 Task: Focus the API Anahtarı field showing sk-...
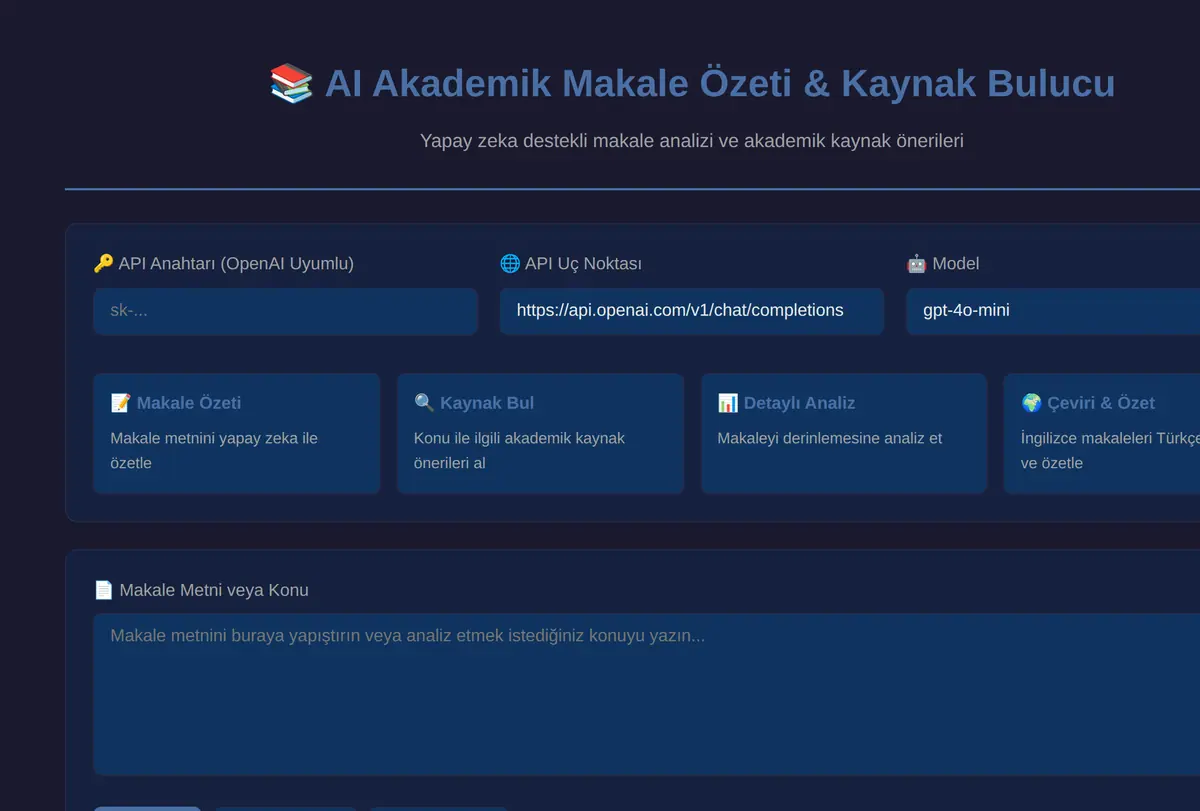(x=285, y=311)
